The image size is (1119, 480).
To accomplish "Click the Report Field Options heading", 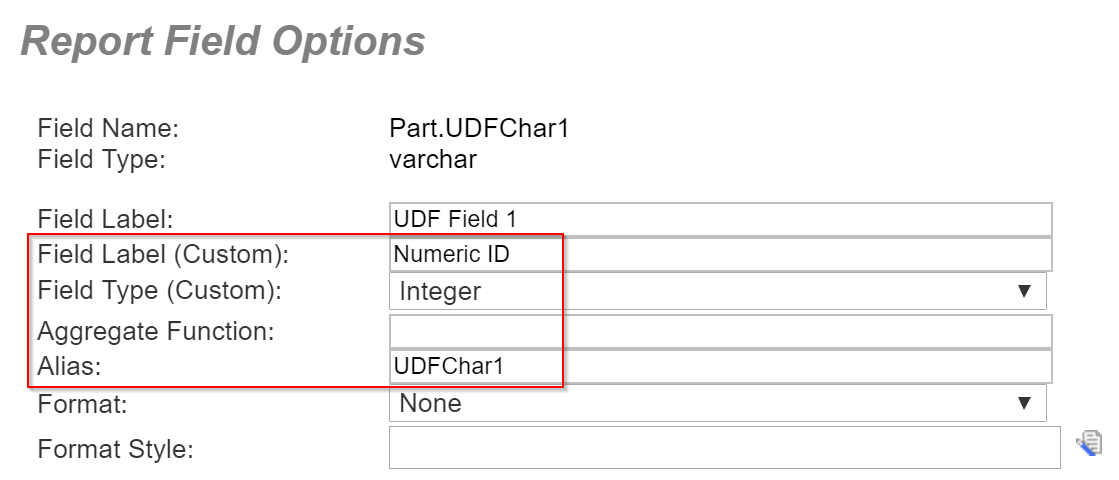I will coord(223,41).
